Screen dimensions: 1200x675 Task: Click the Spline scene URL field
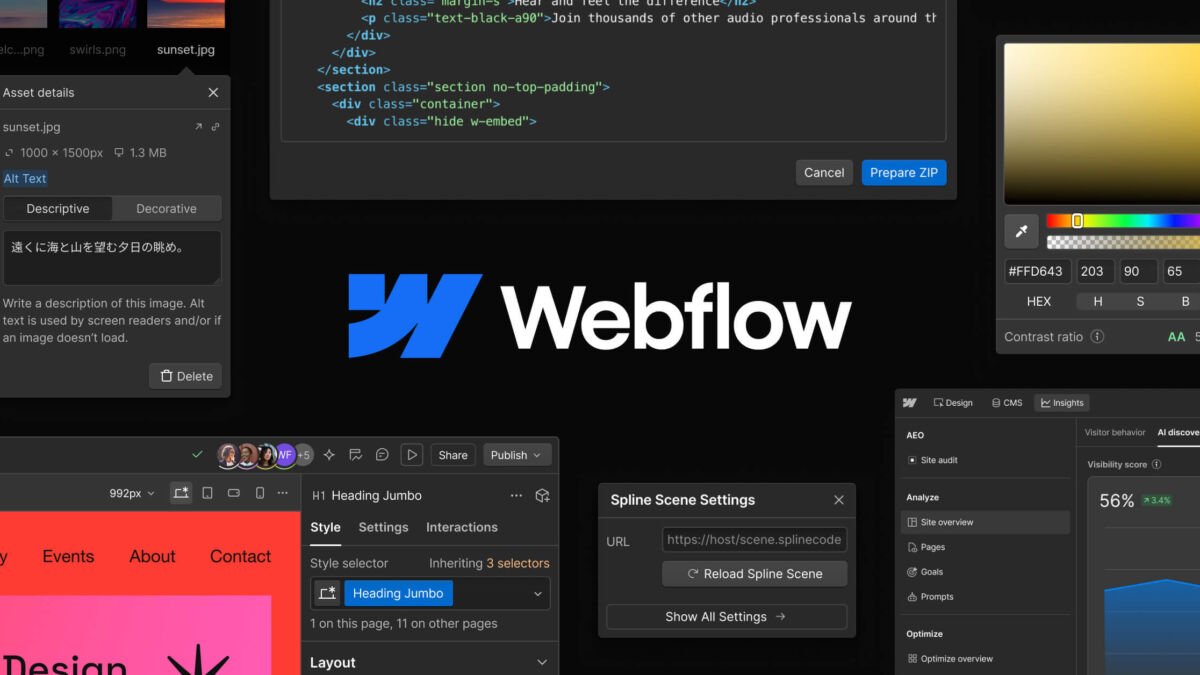pyautogui.click(x=754, y=540)
